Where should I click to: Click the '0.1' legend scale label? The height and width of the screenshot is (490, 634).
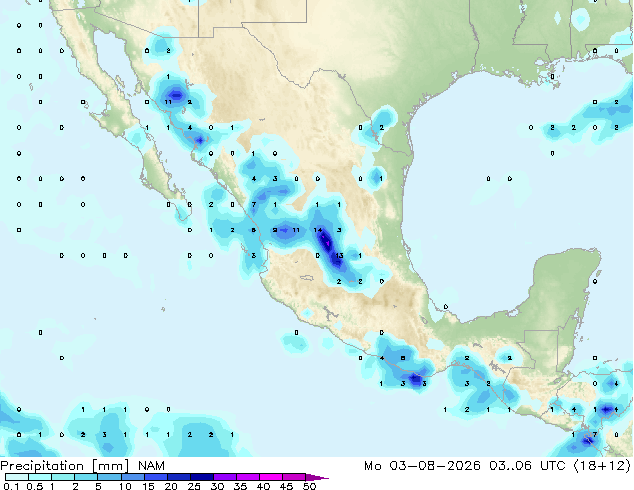12,486
